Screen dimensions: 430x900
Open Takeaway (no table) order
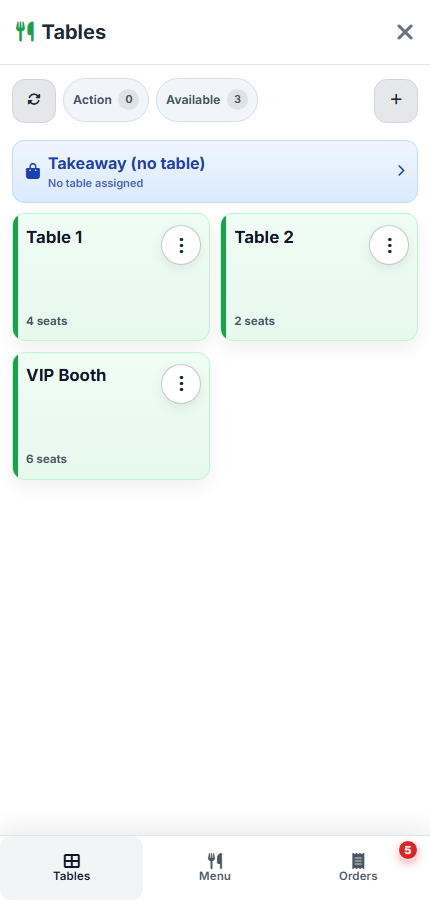click(x=215, y=172)
